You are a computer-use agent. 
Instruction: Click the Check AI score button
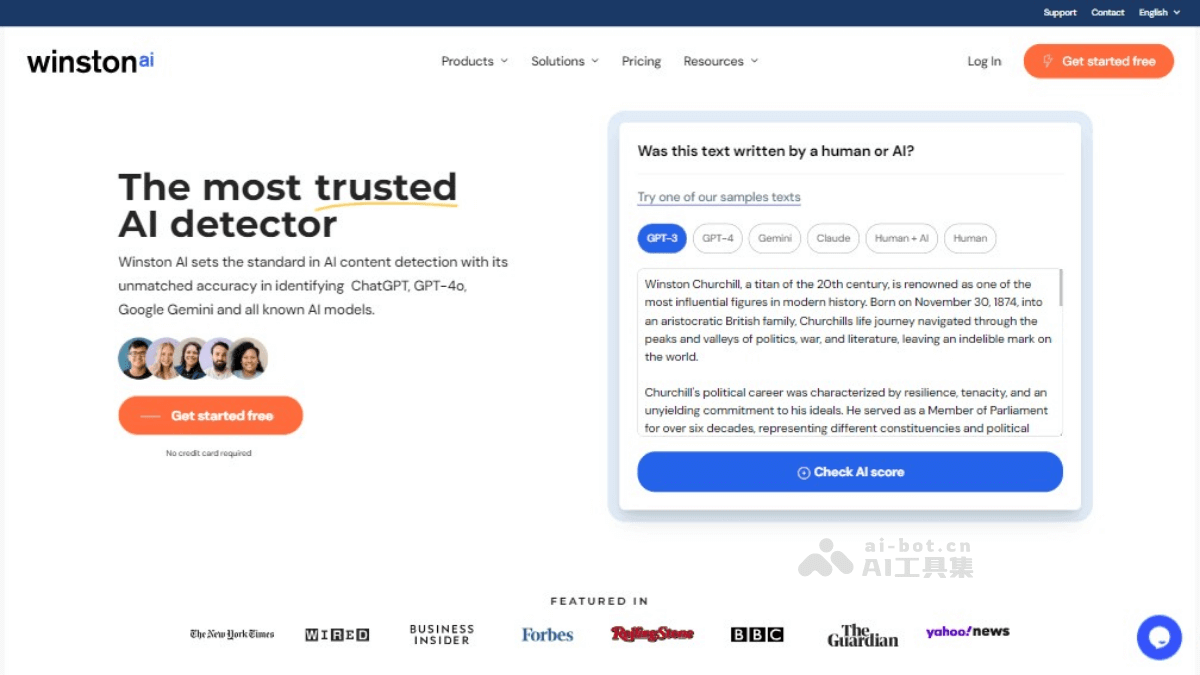(x=850, y=472)
